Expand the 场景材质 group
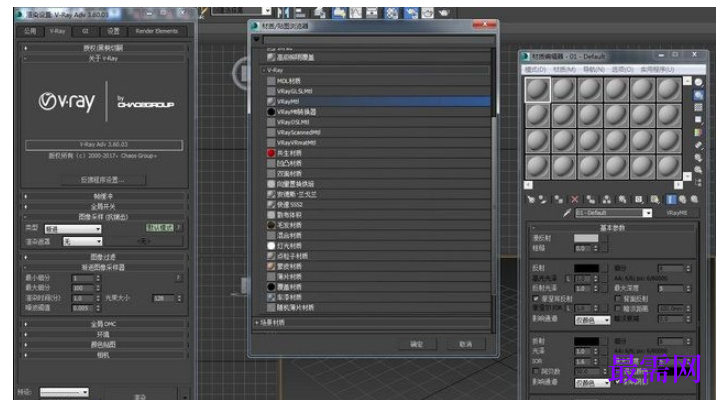This screenshot has height=400, width=720. click(257, 322)
